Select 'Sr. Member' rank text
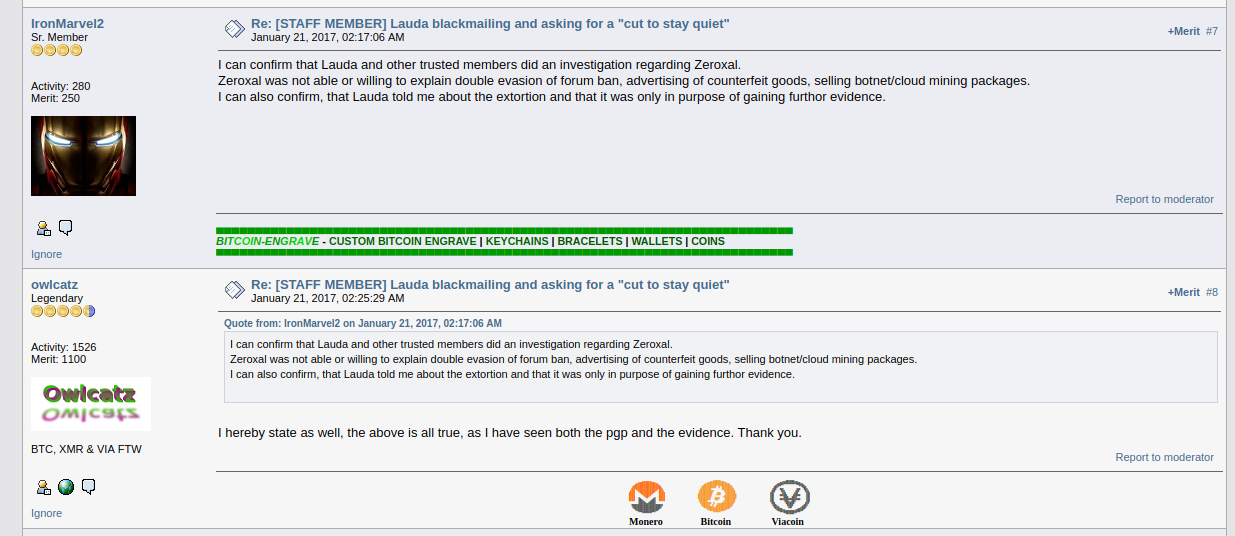 tap(59, 37)
